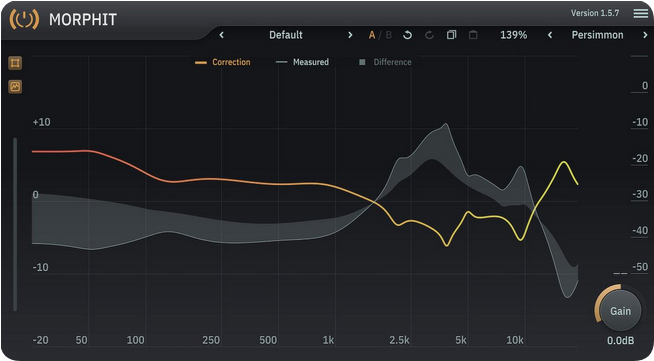Image resolution: width=654 pixels, height=361 pixels.
Task: Click the Gain knob
Action: click(620, 310)
